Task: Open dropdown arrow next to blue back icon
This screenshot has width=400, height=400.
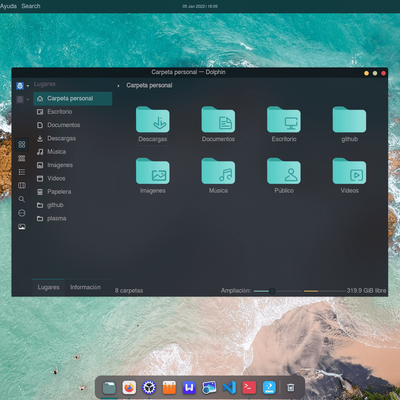Action: click(28, 86)
